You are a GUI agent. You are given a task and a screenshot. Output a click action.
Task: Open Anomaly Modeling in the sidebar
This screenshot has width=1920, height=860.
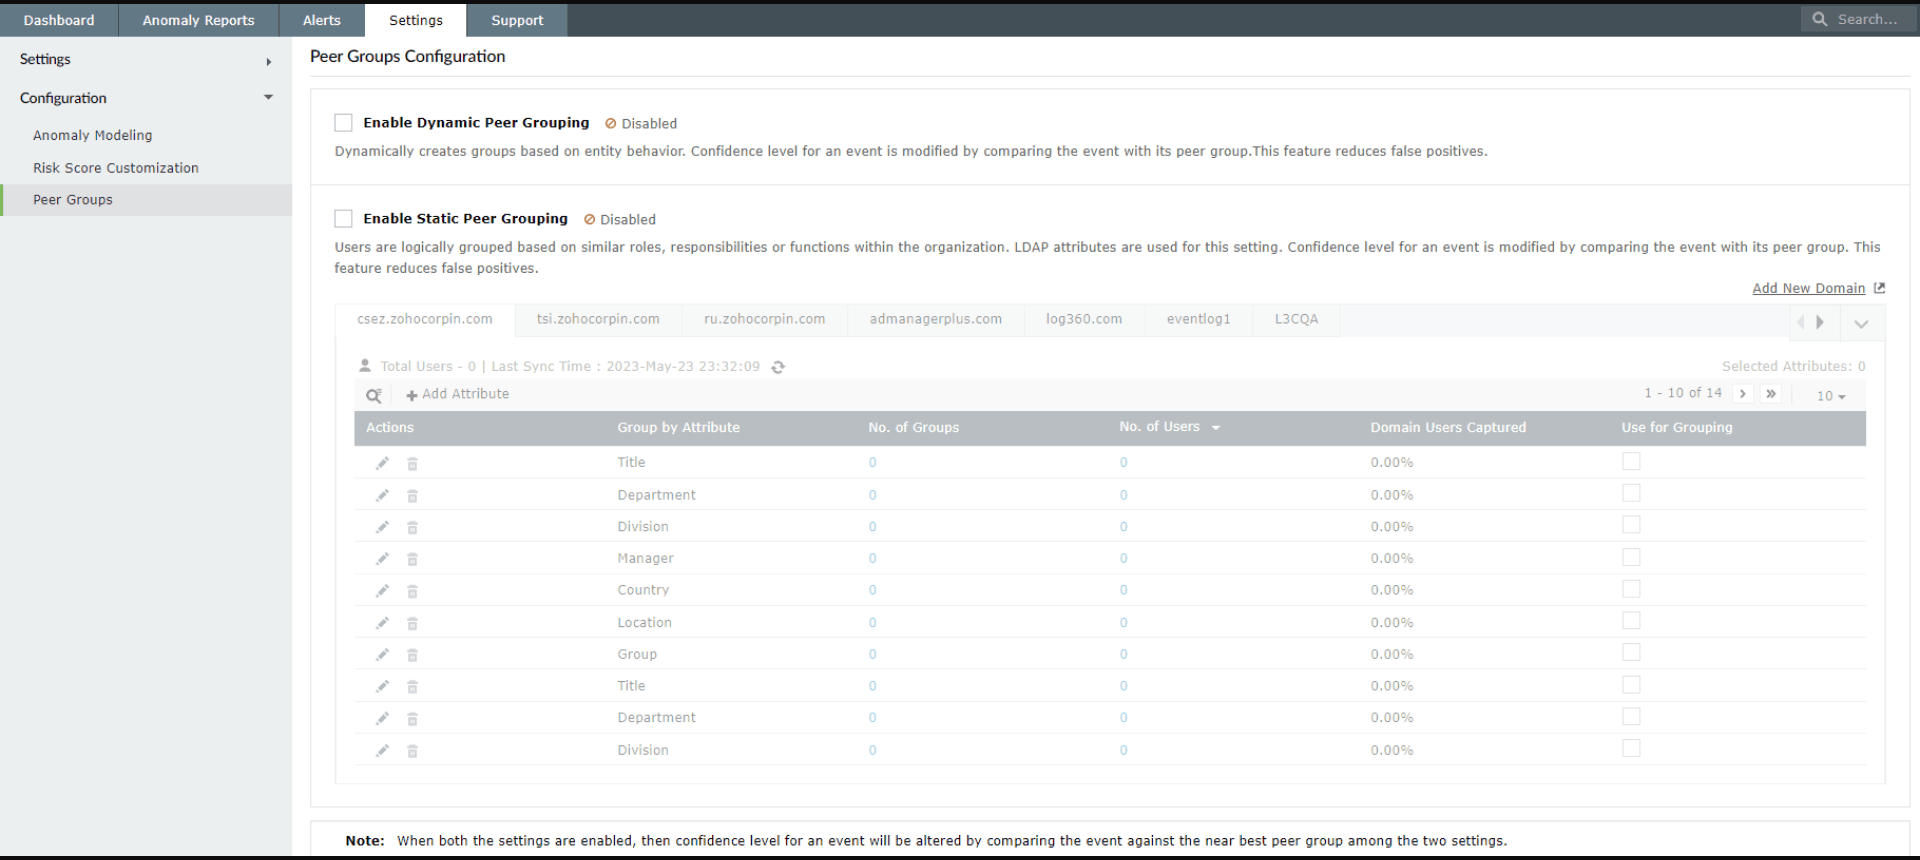93,135
